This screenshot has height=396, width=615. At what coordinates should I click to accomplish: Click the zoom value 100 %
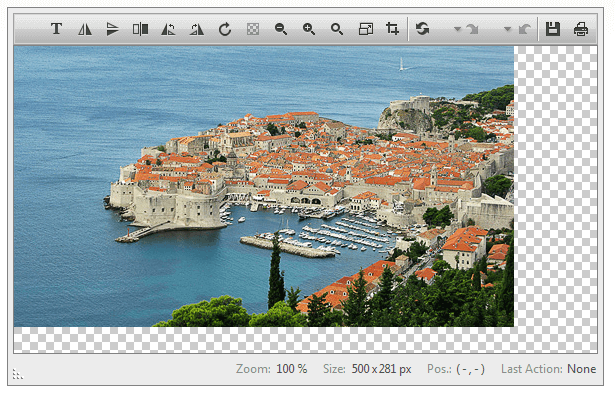click(x=291, y=369)
